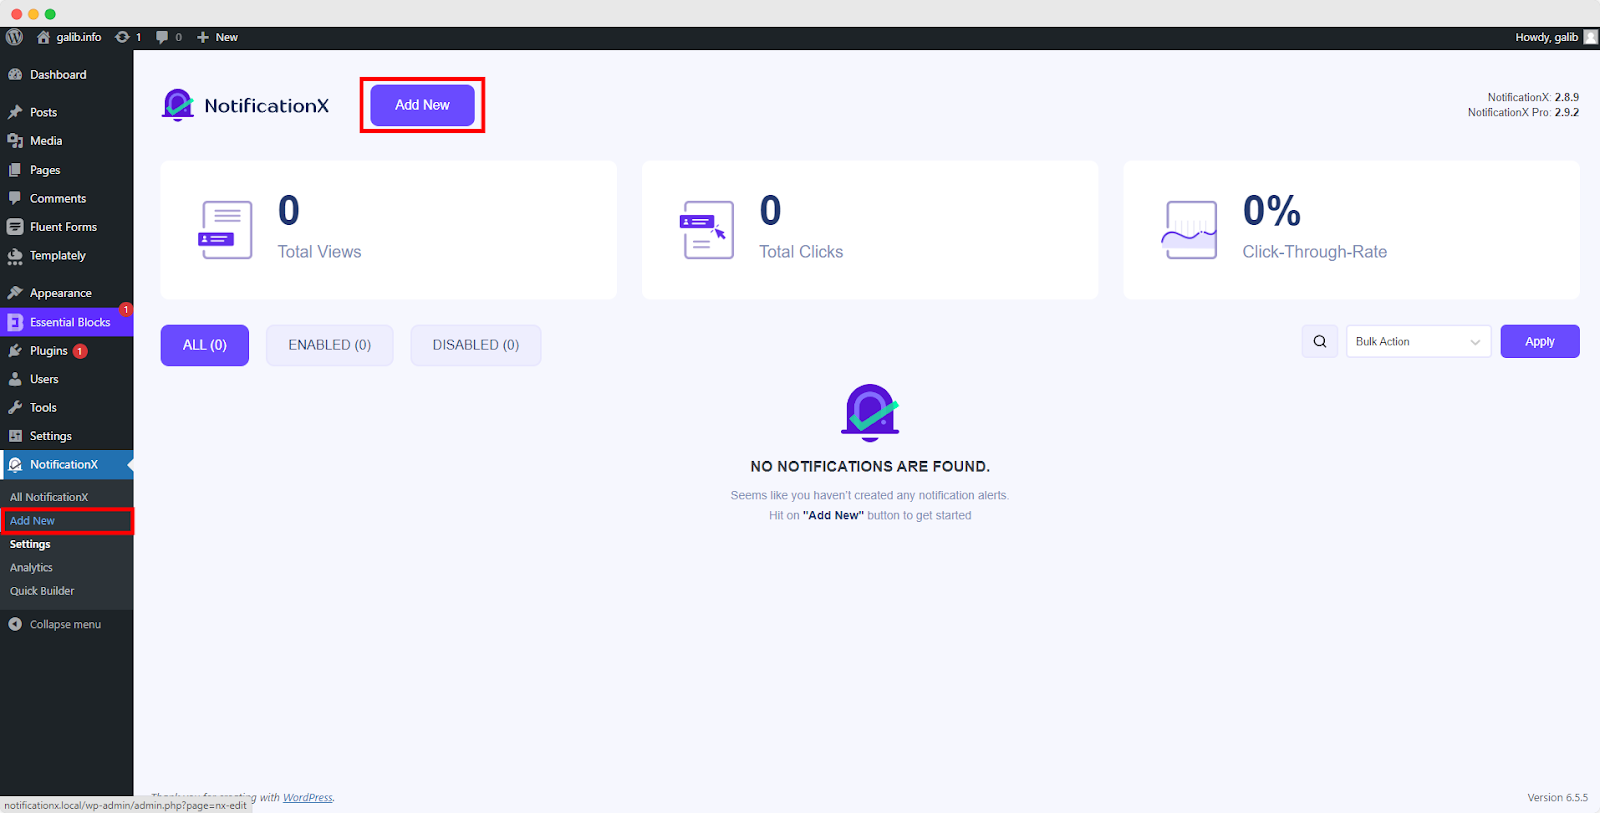1600x813 pixels.
Task: Click the search magnifier button
Action: click(x=1320, y=341)
